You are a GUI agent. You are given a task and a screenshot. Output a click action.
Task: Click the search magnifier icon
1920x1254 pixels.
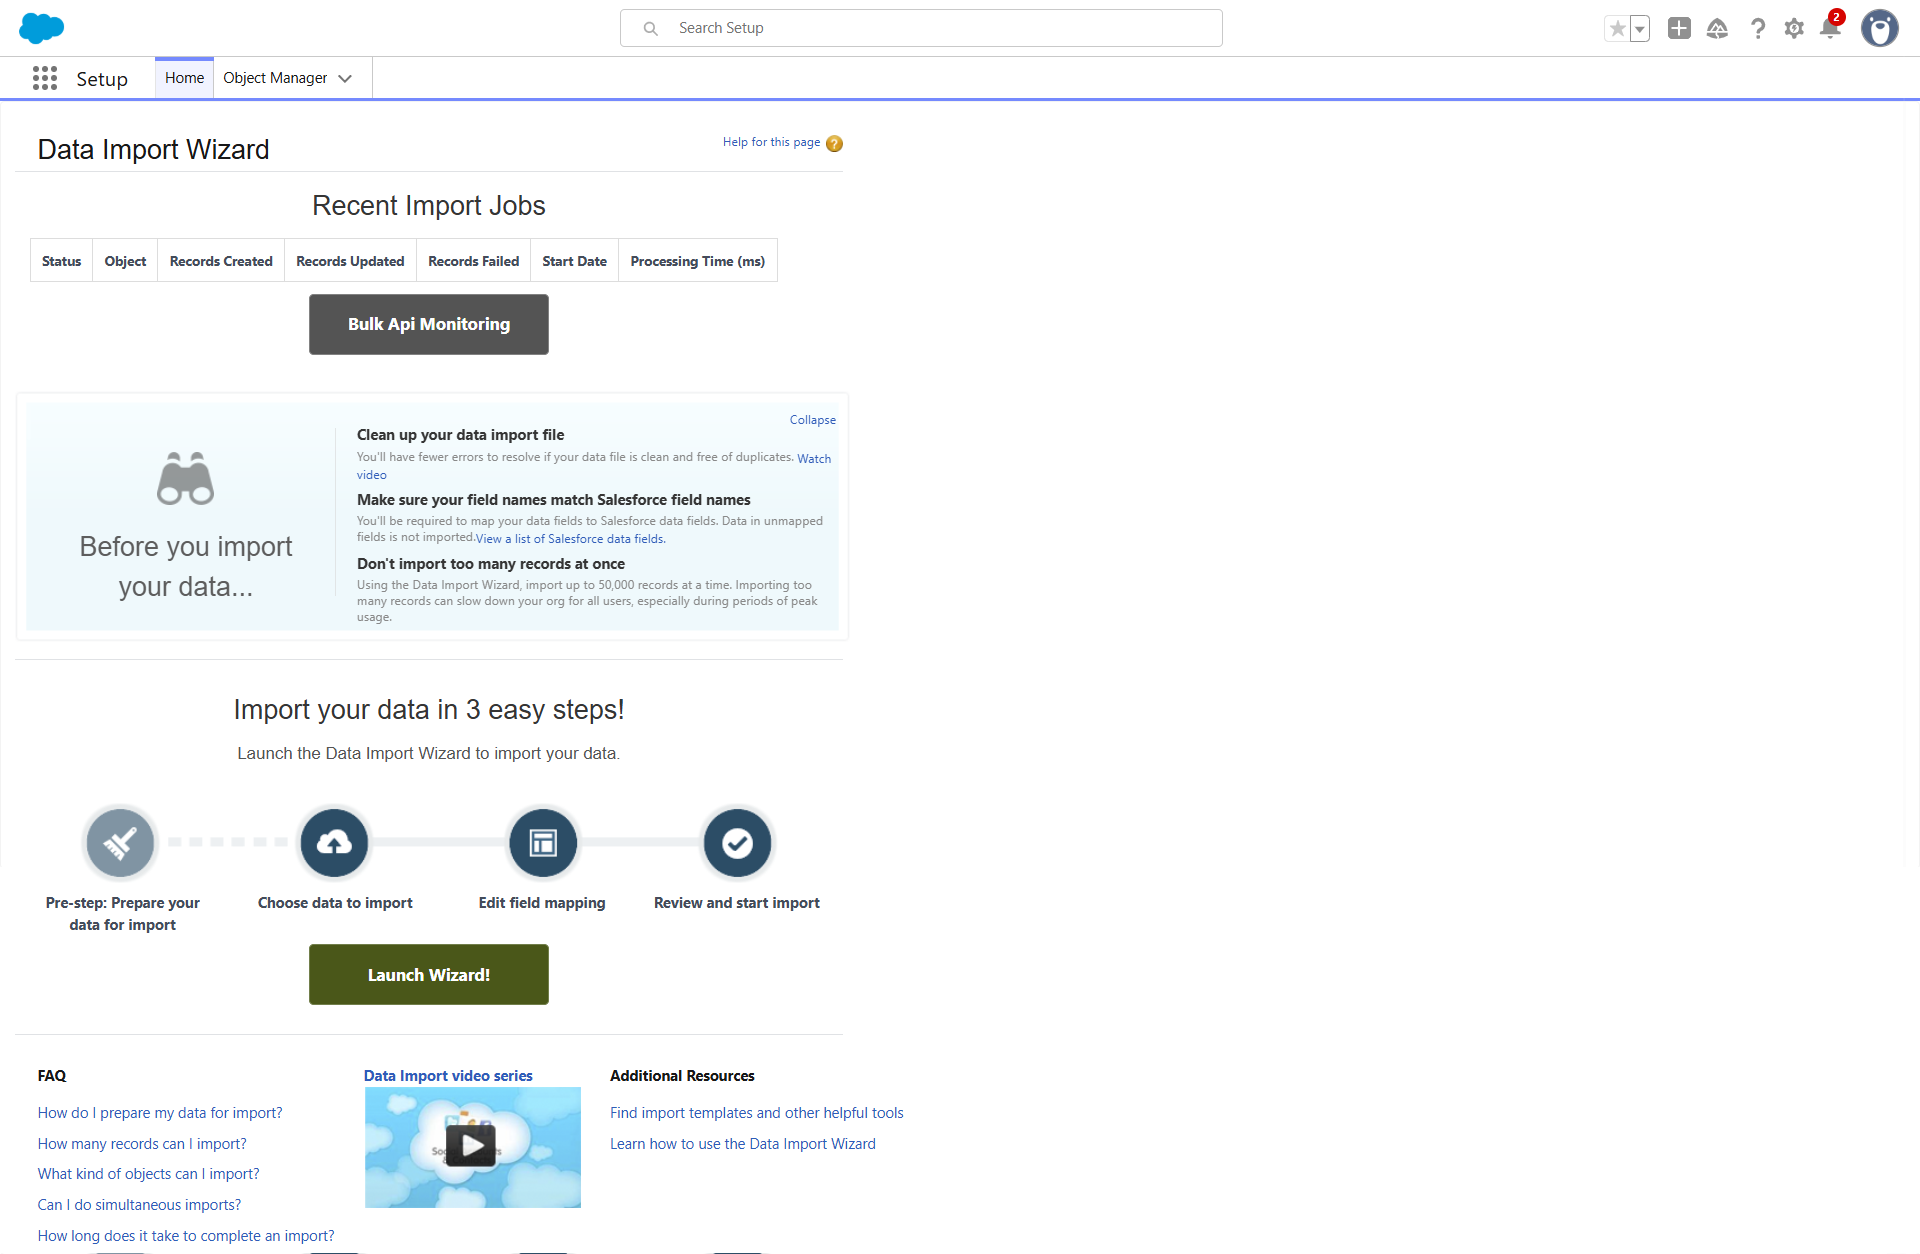tap(650, 28)
